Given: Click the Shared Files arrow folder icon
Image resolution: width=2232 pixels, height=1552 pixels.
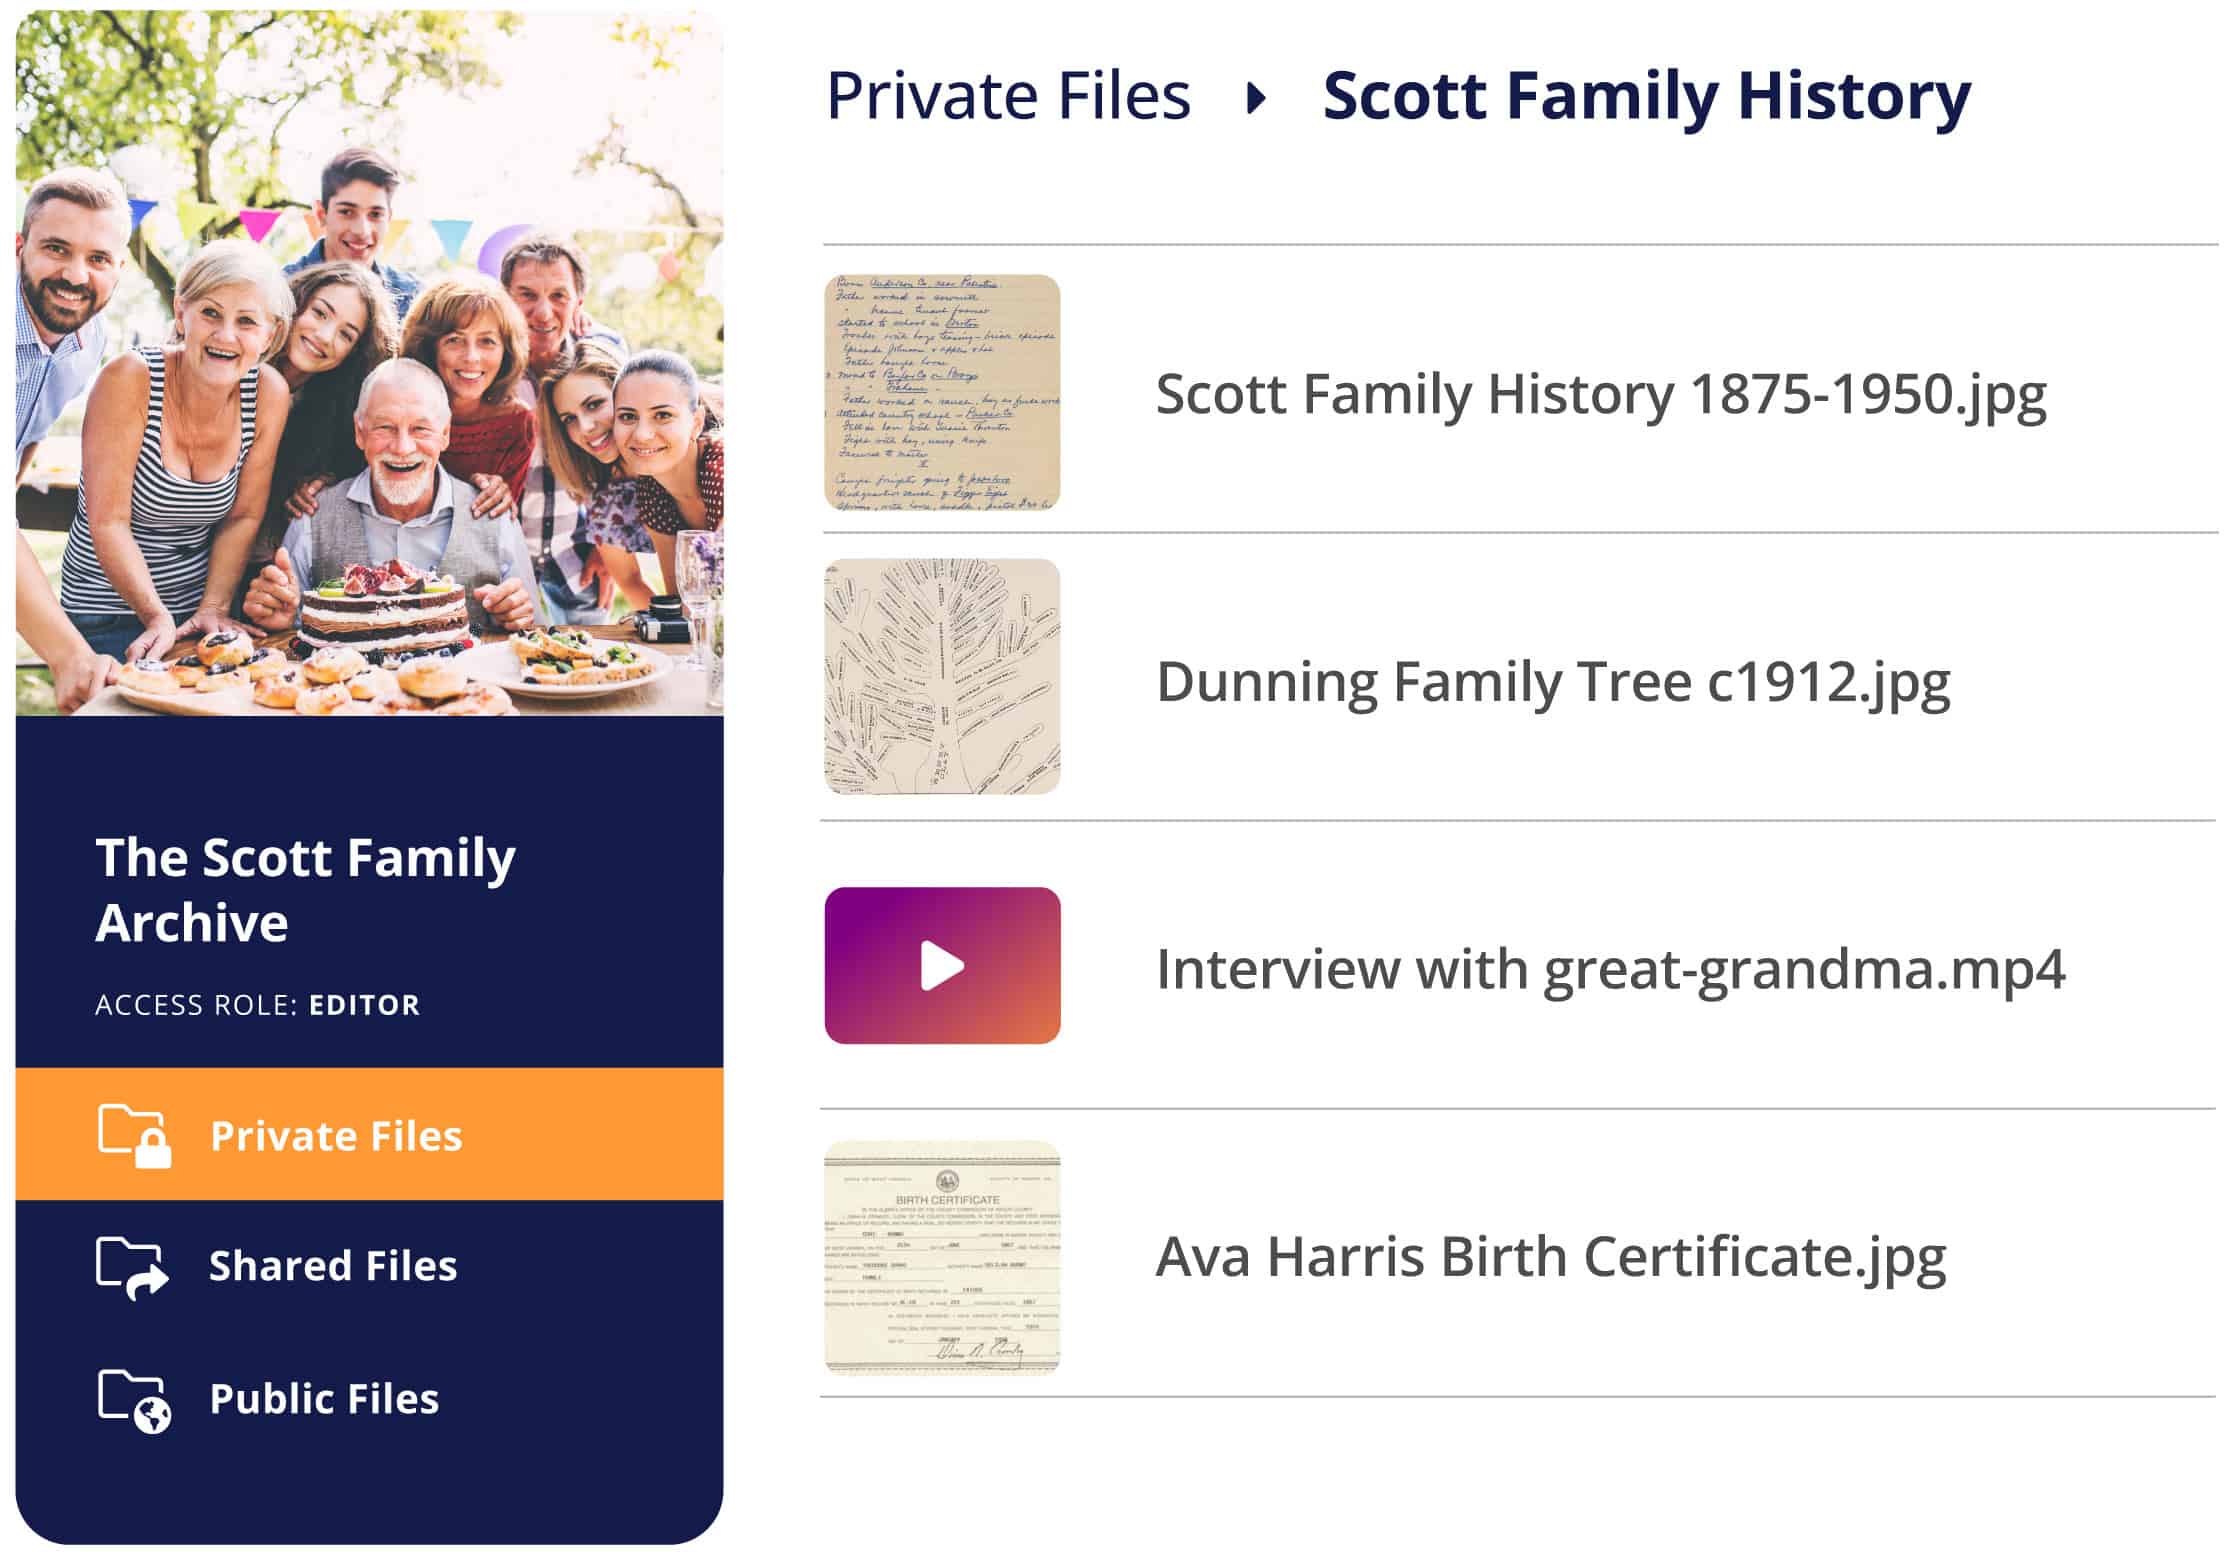Looking at the screenshot, I should (132, 1267).
